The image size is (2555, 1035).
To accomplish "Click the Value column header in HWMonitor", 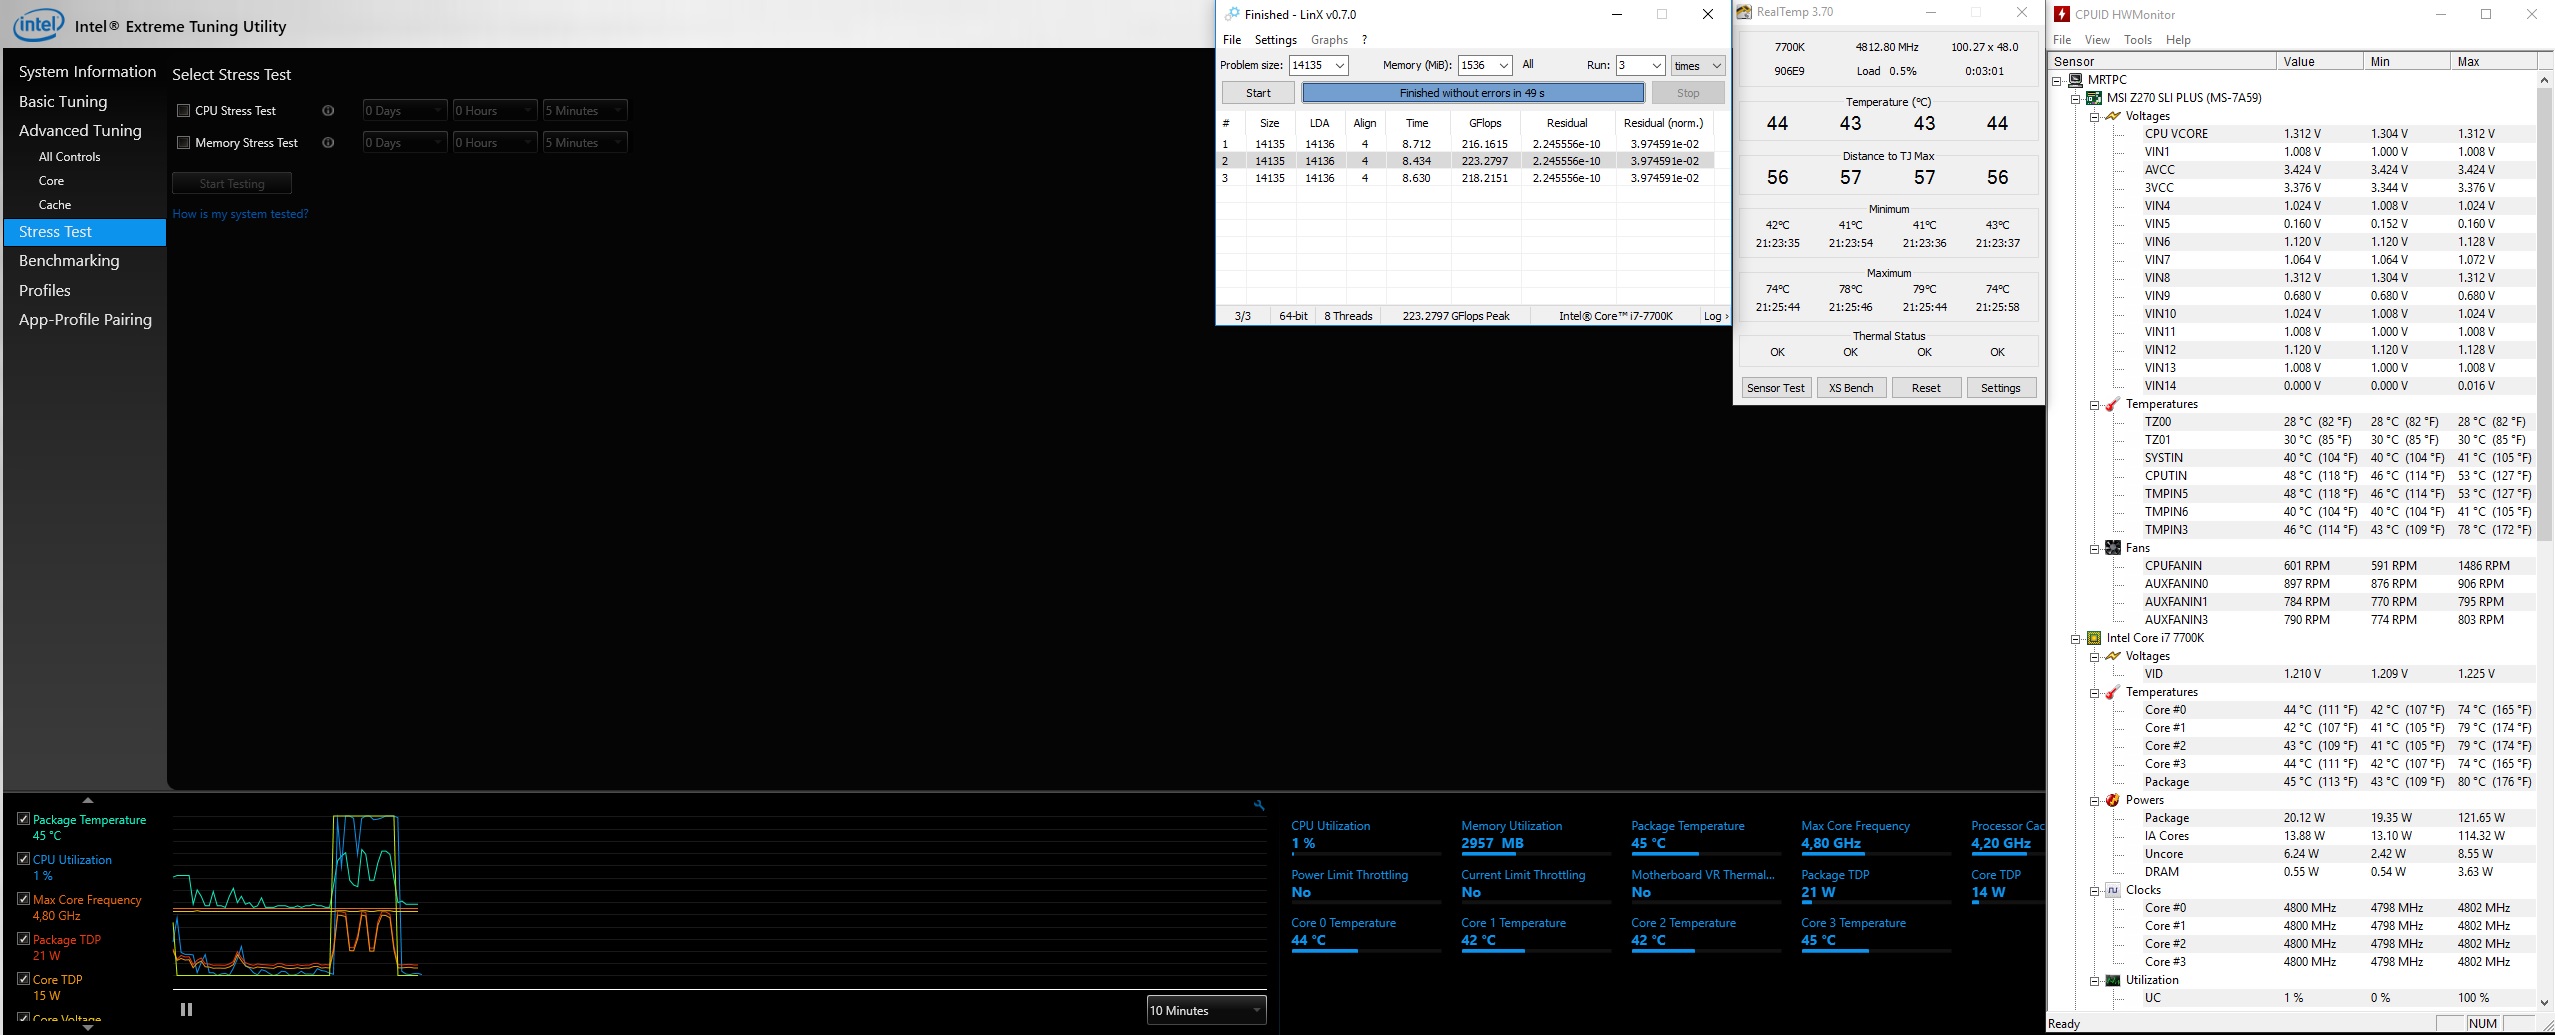I will pos(2319,61).
